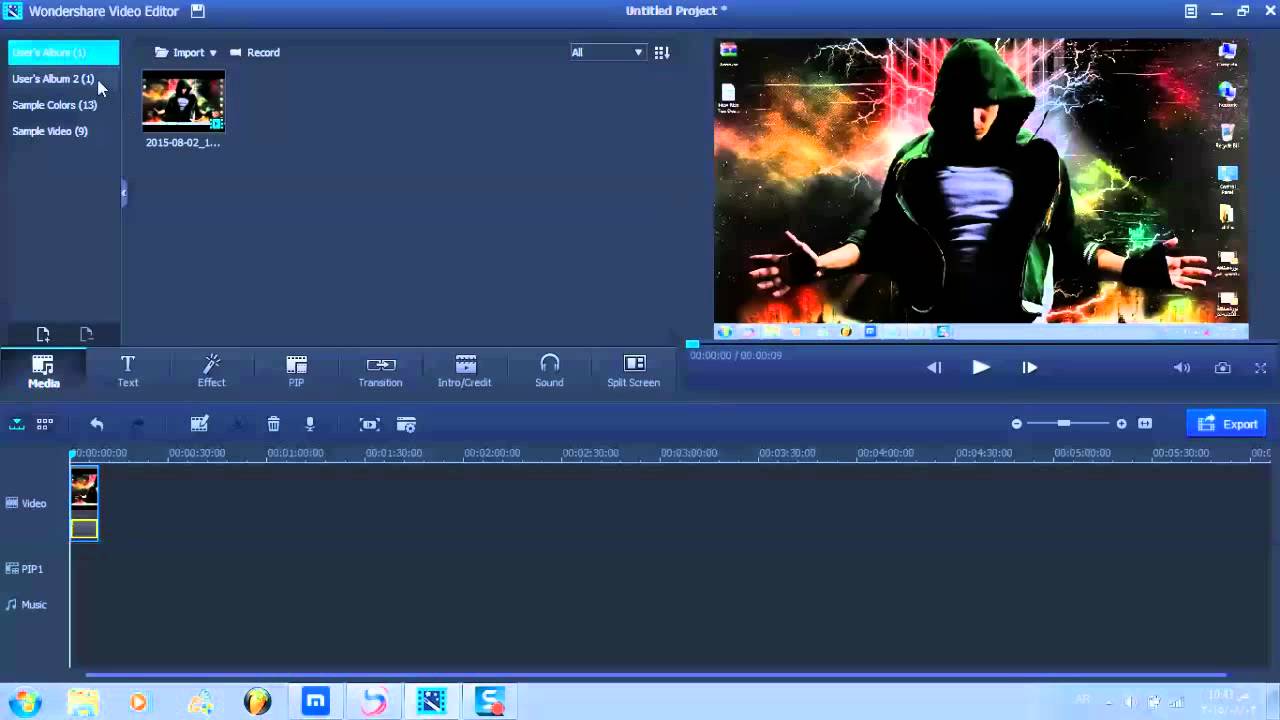Select Sample Video (9)
The width and height of the screenshot is (1280, 720).
[49, 131]
